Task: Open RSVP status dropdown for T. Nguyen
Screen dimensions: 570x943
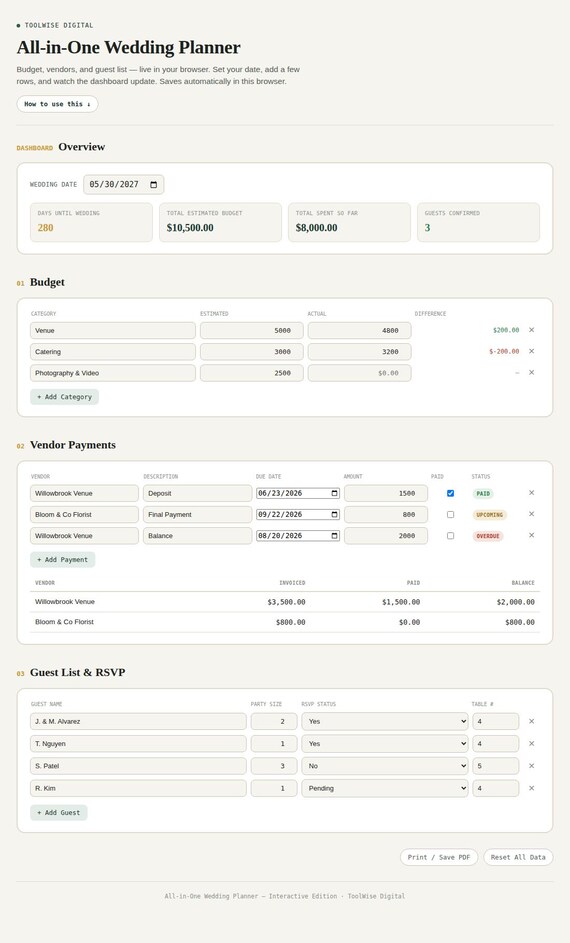Action: (x=385, y=743)
